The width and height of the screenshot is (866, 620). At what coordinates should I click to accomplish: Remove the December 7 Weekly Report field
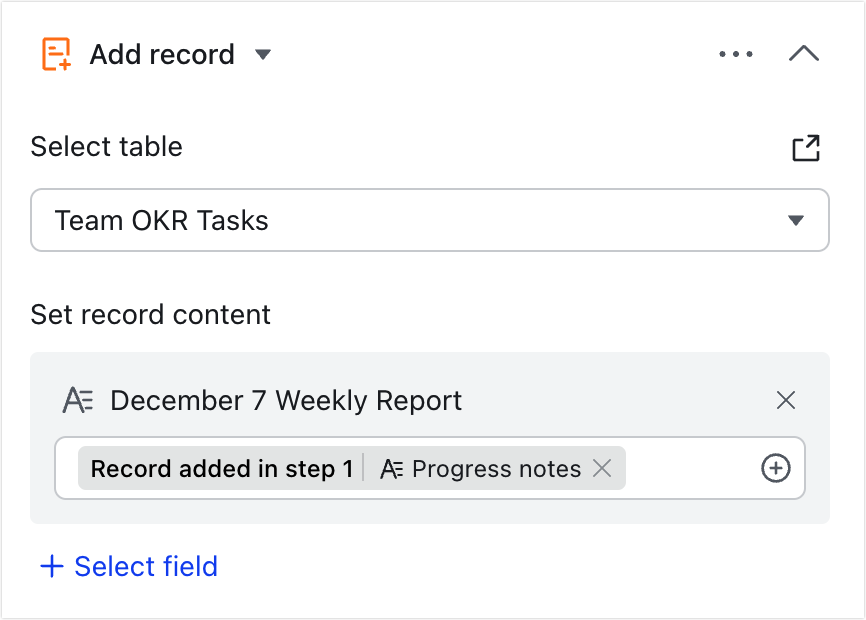click(785, 400)
